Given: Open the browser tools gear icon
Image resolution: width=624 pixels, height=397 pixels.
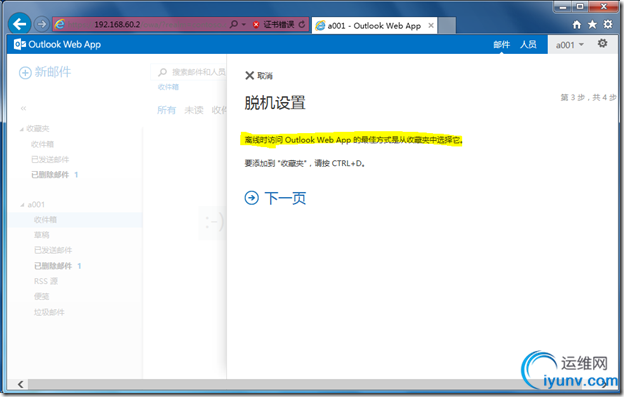Looking at the screenshot, I should [x=608, y=24].
